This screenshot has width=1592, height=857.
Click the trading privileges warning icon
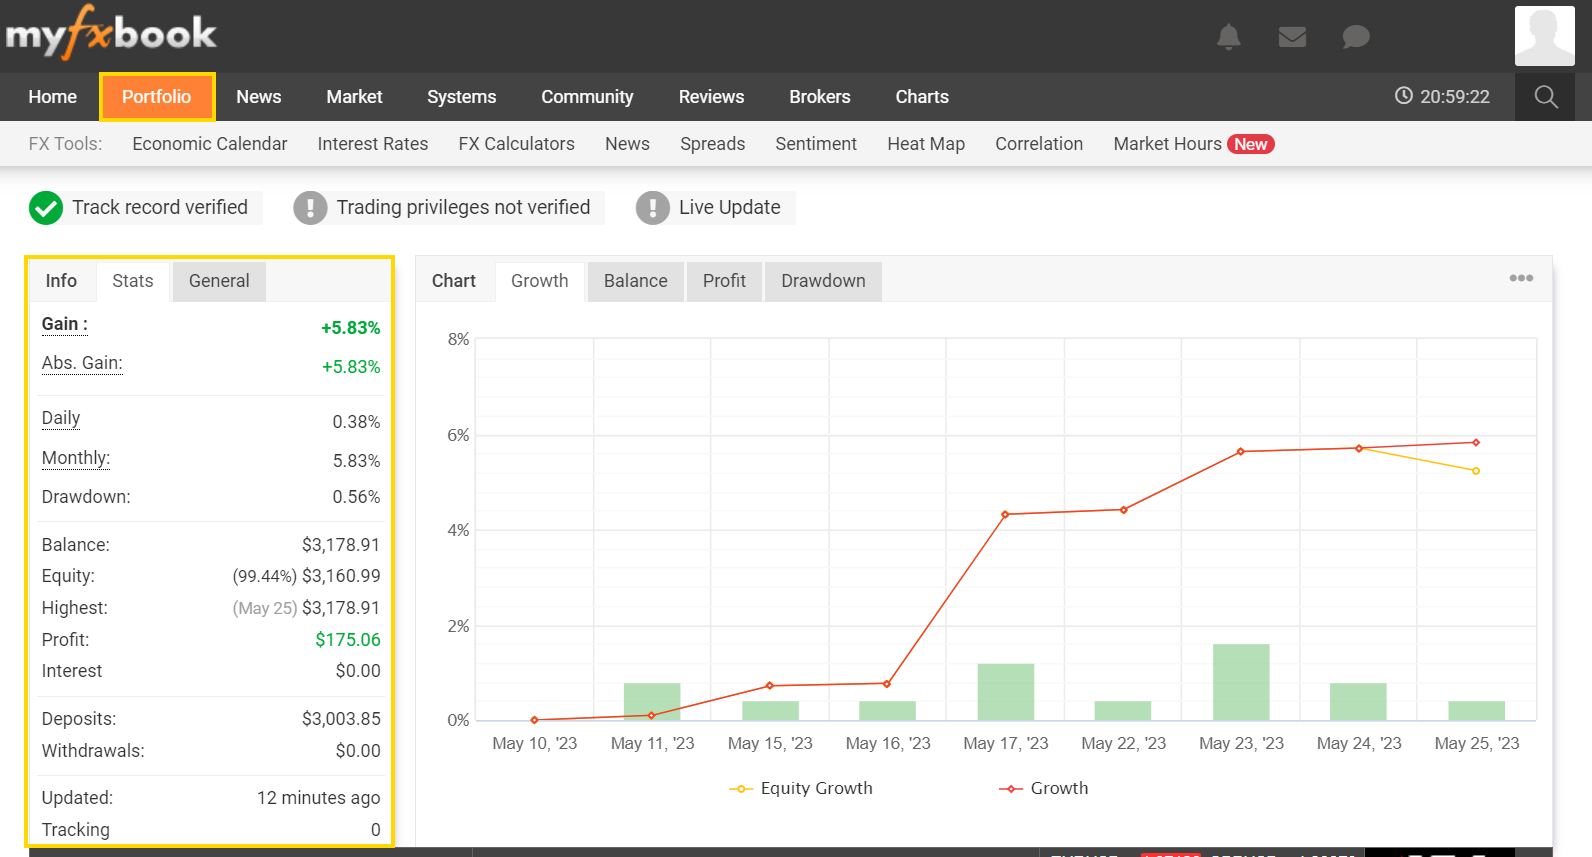310,208
